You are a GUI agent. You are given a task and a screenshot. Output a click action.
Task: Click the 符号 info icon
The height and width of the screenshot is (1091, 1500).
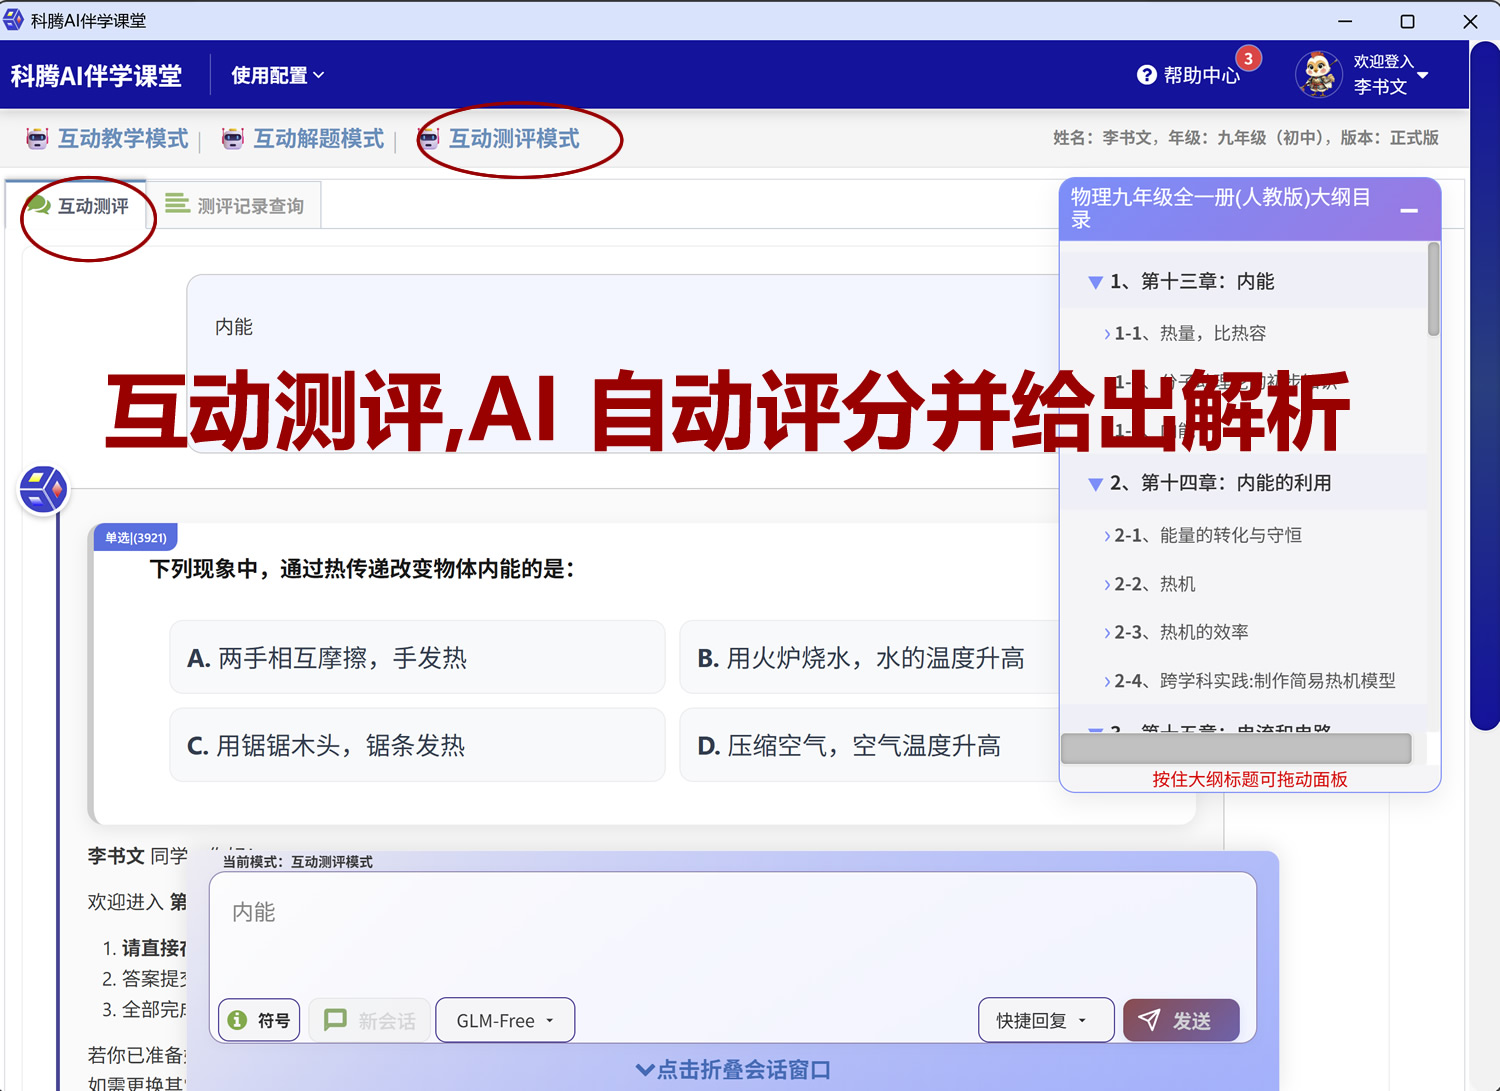(236, 1020)
